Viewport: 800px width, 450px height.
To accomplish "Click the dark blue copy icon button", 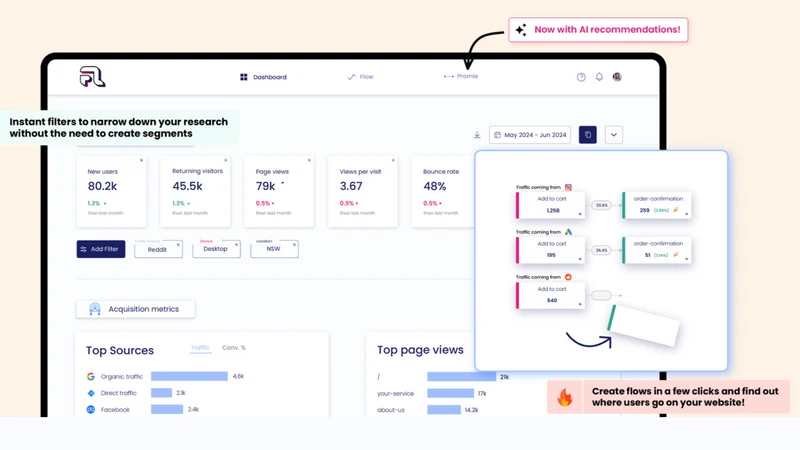I will click(x=588, y=135).
